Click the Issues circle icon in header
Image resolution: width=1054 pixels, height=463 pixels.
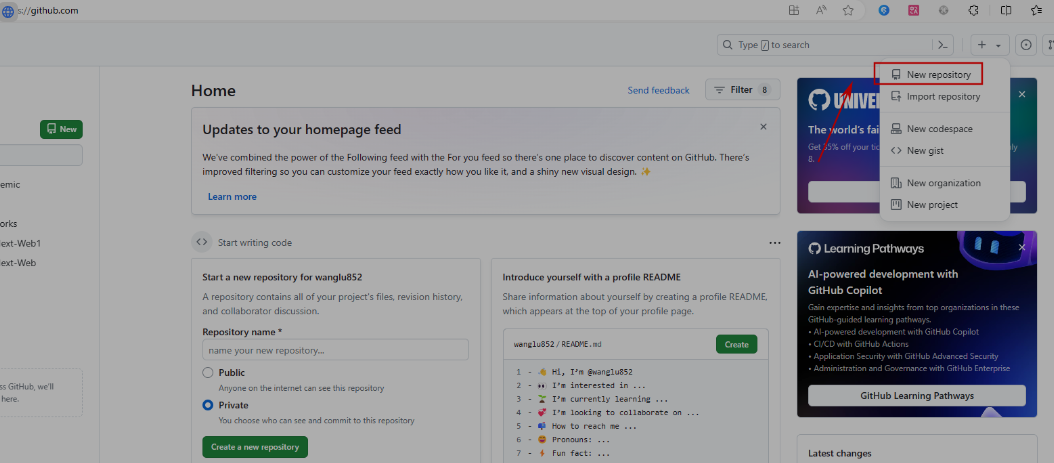pyautogui.click(x=1025, y=45)
